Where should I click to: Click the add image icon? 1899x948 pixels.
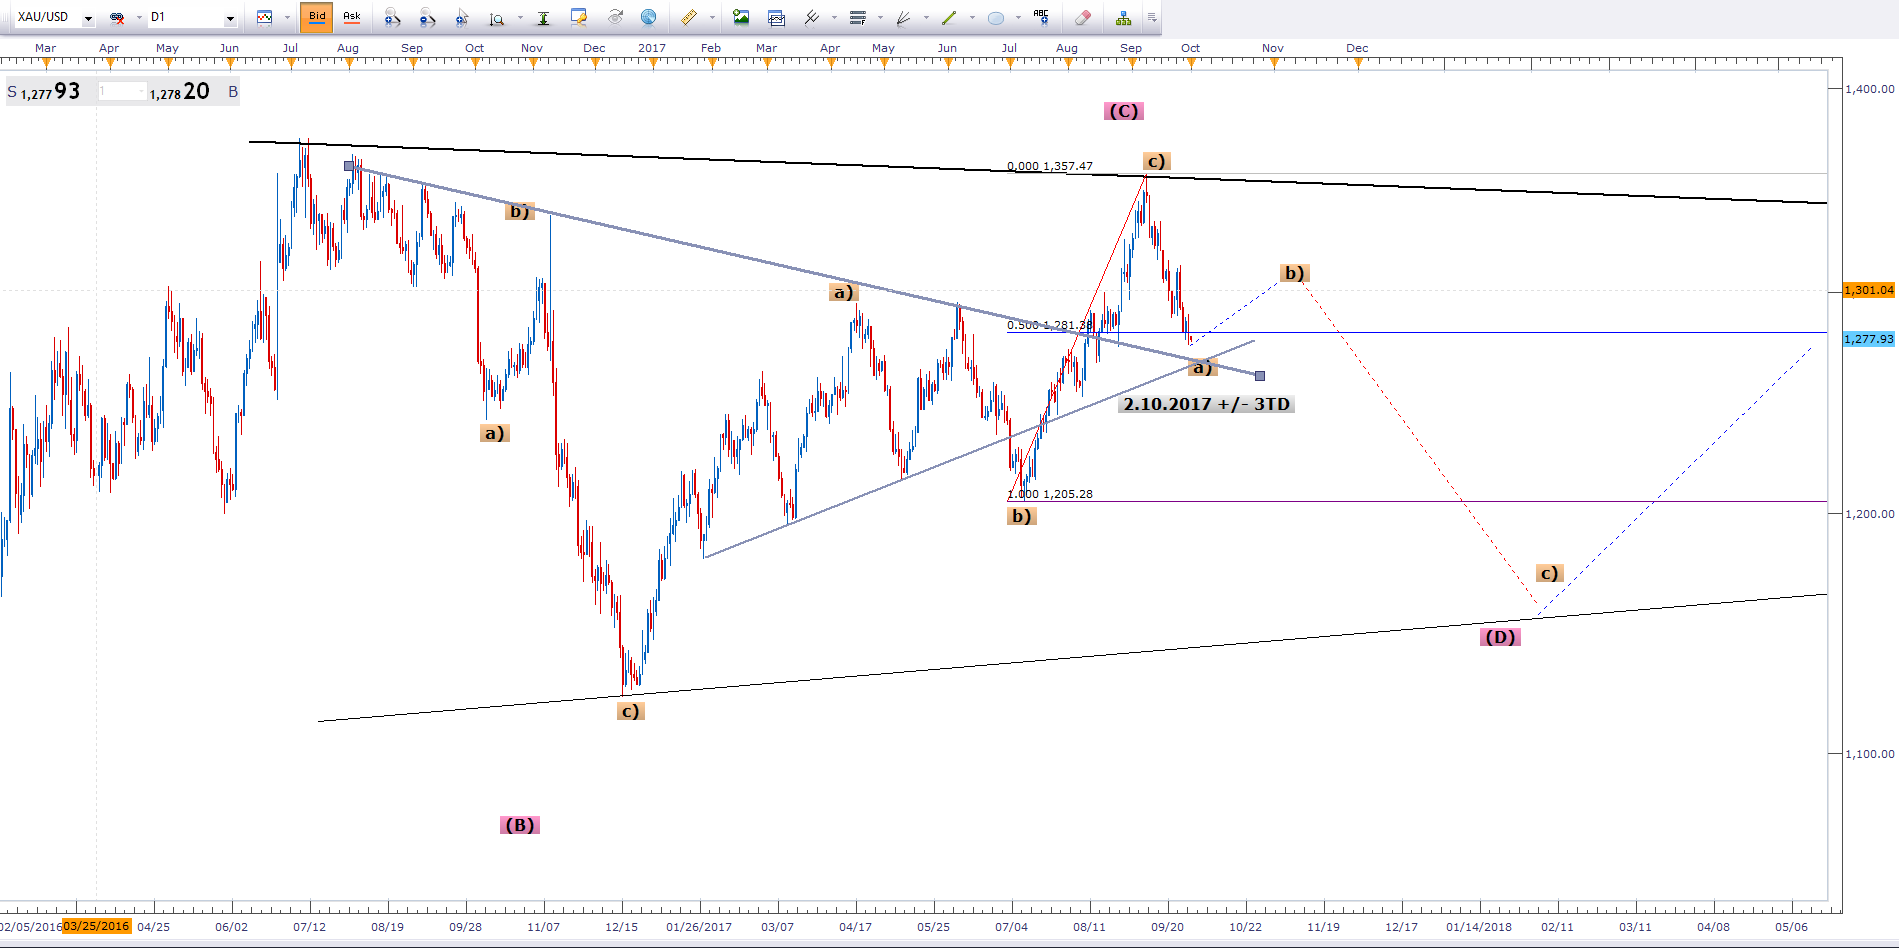[741, 17]
